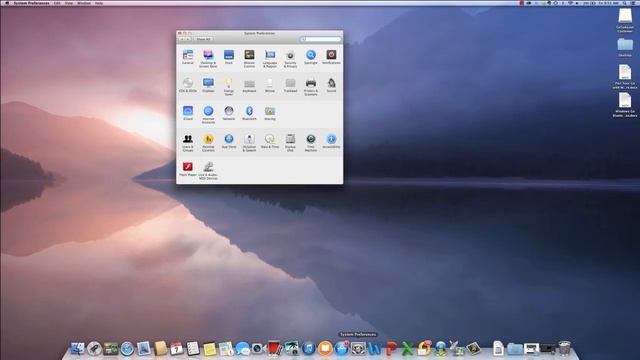This screenshot has height=360, width=640.
Task: Click the forward arrow in System Preferences toolbar
Action: pyautogui.click(x=188, y=39)
